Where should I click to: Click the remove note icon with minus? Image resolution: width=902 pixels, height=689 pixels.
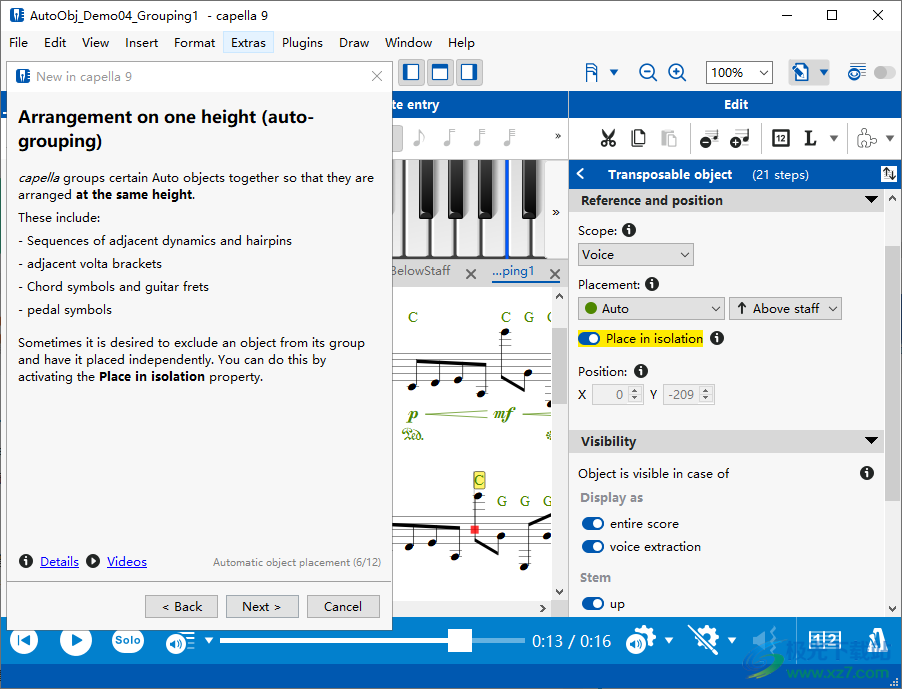click(709, 139)
